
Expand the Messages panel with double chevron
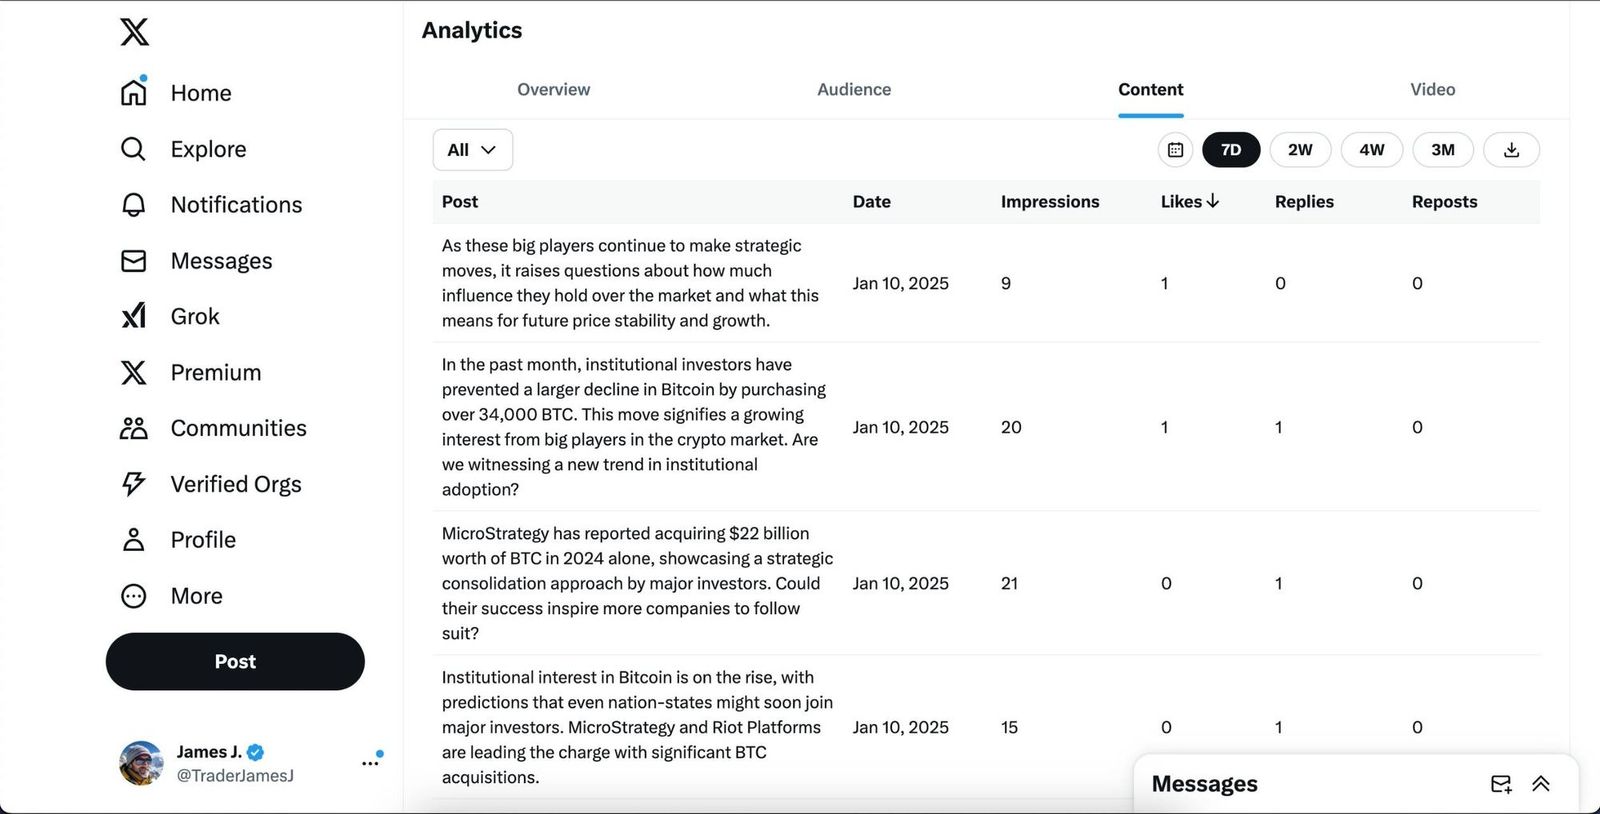pos(1541,784)
